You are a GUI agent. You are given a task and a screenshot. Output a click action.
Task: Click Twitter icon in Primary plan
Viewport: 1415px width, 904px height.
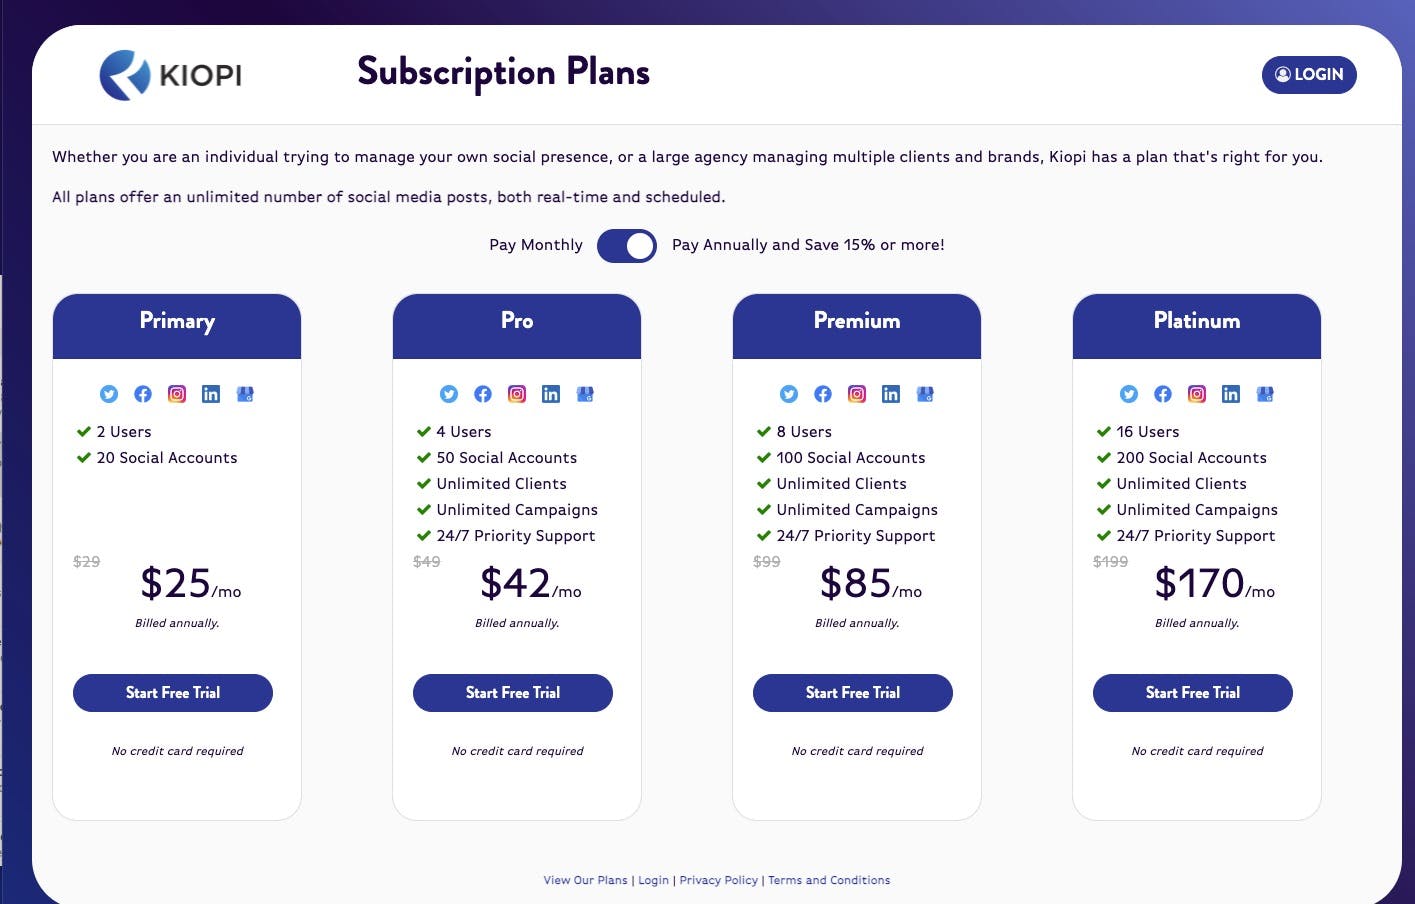click(x=109, y=394)
